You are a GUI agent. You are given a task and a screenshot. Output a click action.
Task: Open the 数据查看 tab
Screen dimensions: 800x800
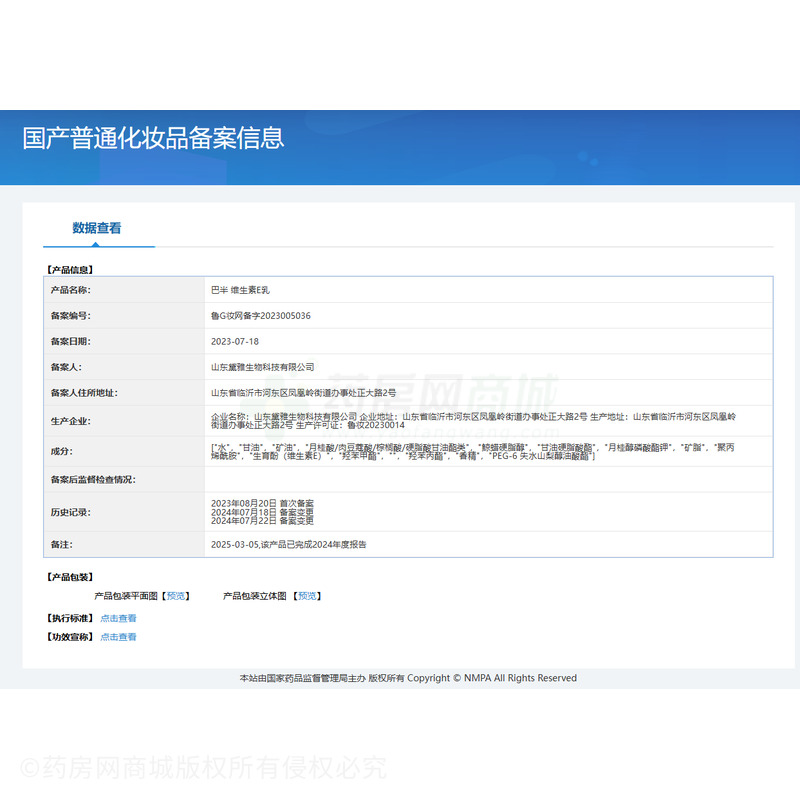point(97,228)
